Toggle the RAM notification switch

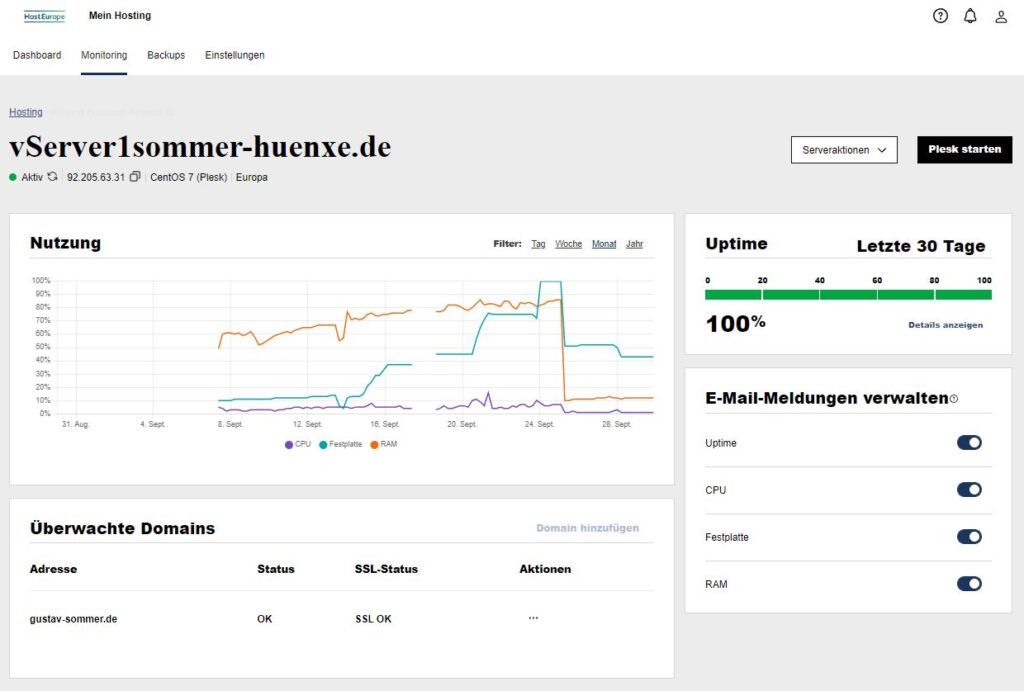969,583
